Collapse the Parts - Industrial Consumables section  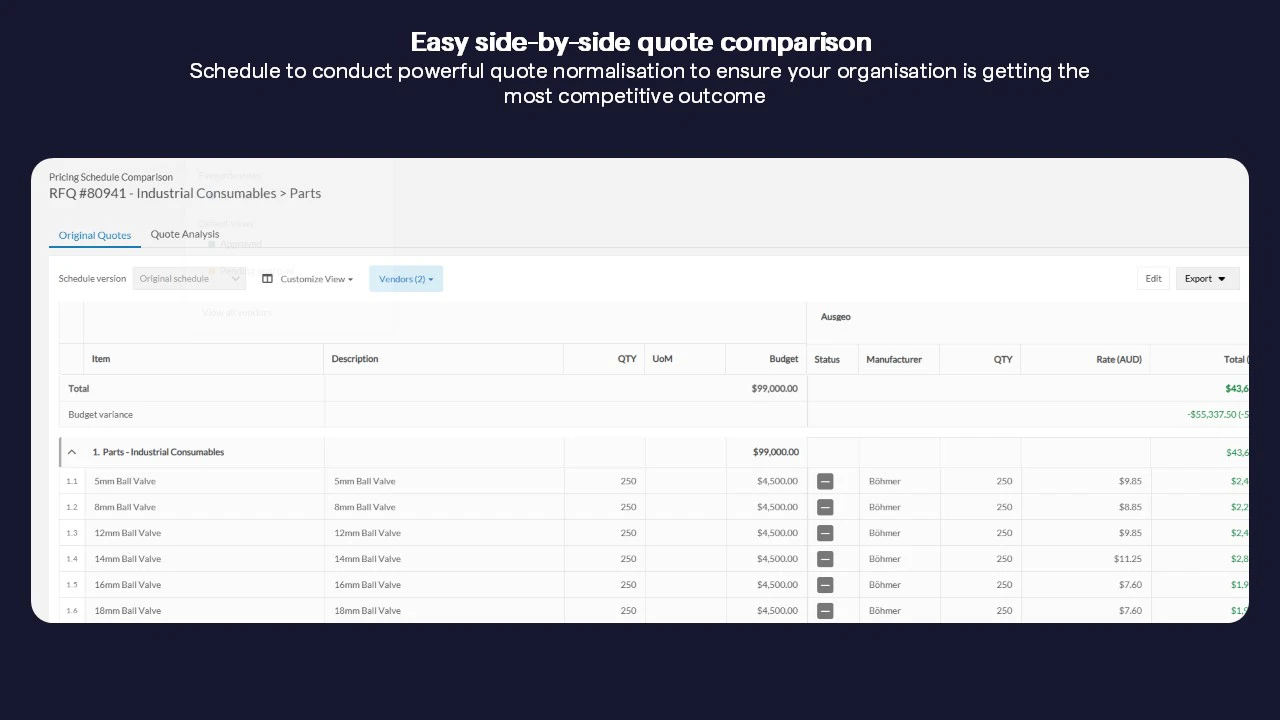pos(72,452)
